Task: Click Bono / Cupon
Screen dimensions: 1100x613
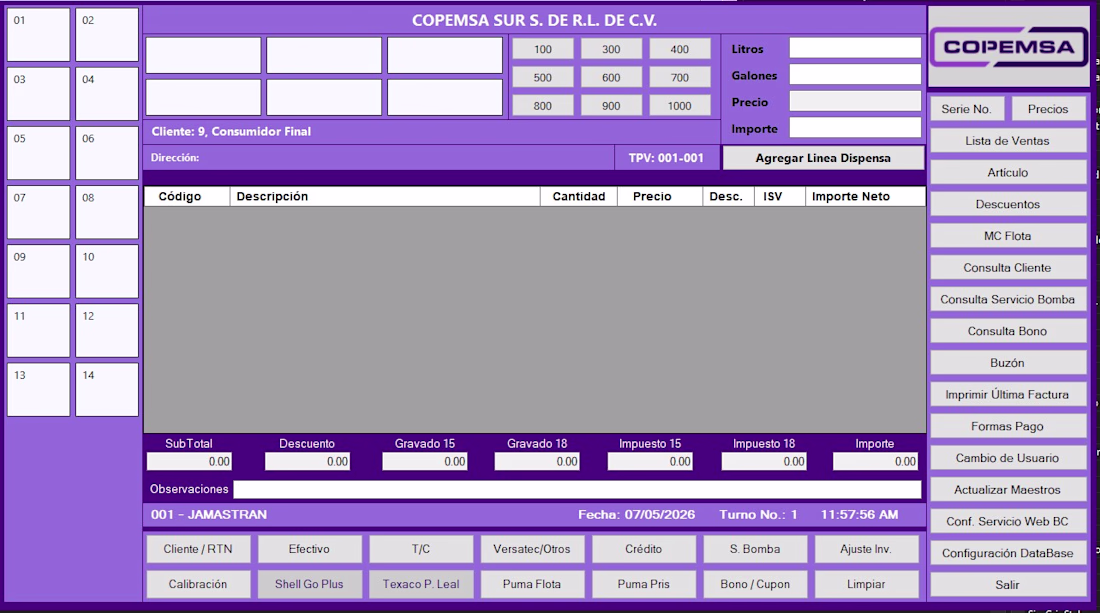Action: pyautogui.click(x=755, y=584)
